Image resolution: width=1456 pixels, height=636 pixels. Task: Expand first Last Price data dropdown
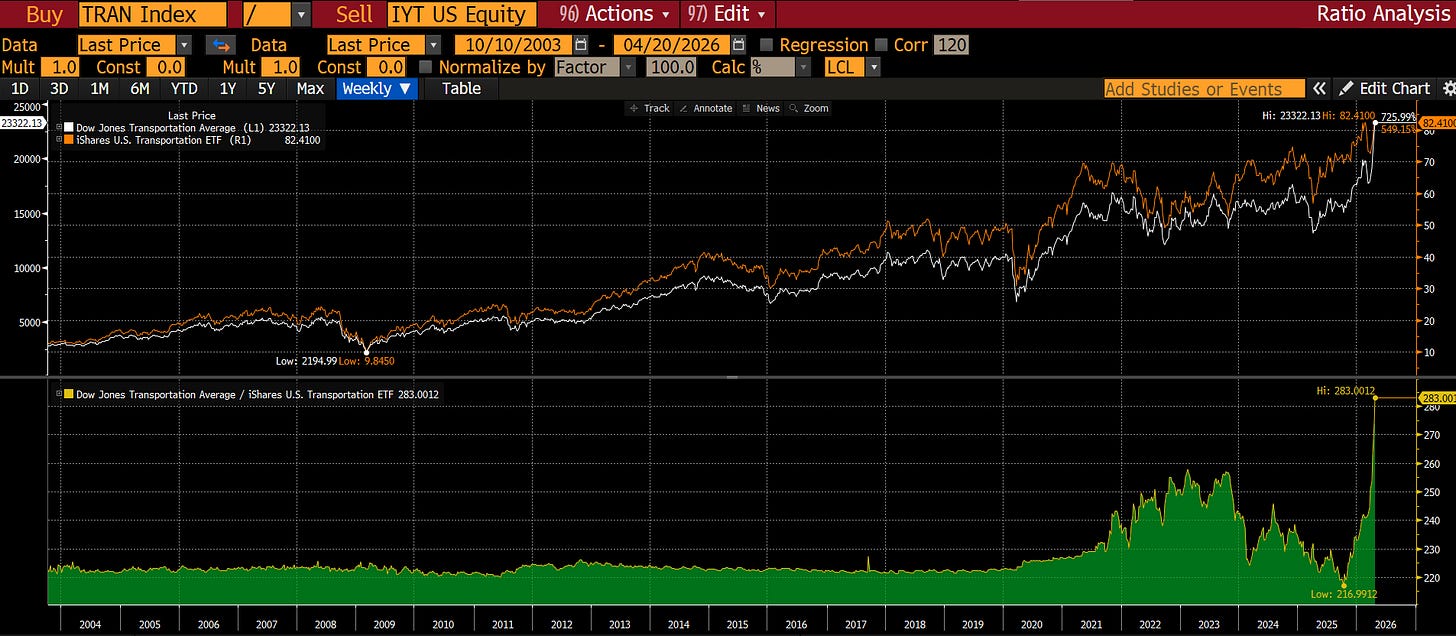(184, 45)
